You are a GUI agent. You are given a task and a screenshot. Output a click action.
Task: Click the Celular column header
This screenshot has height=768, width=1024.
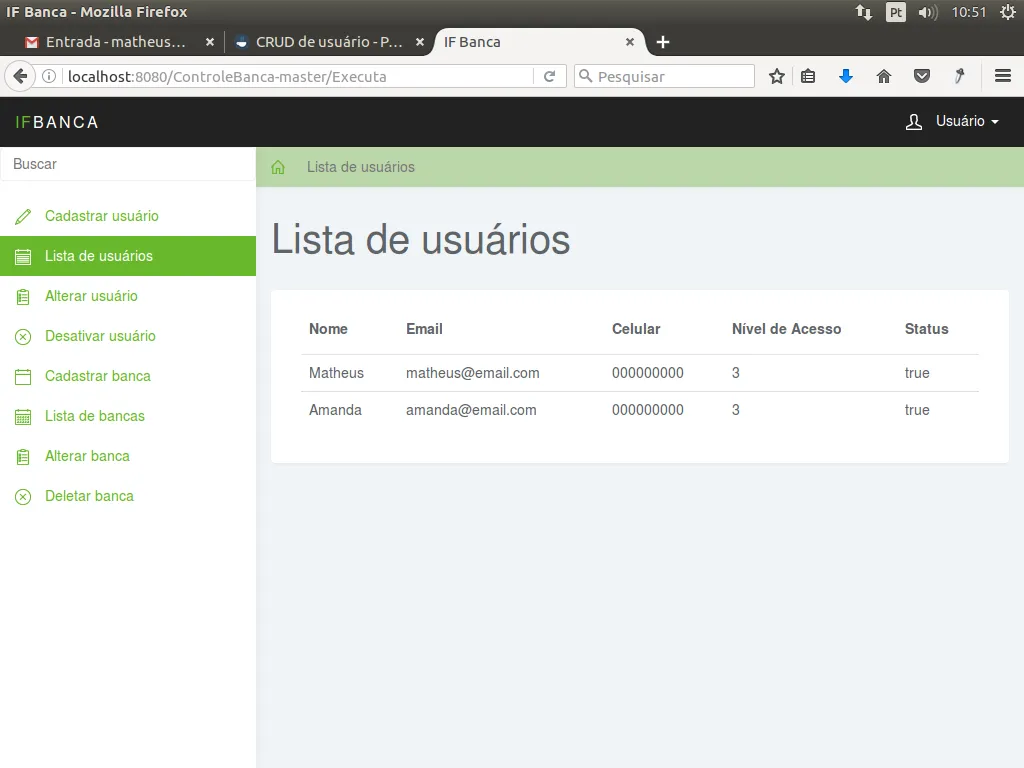636,329
